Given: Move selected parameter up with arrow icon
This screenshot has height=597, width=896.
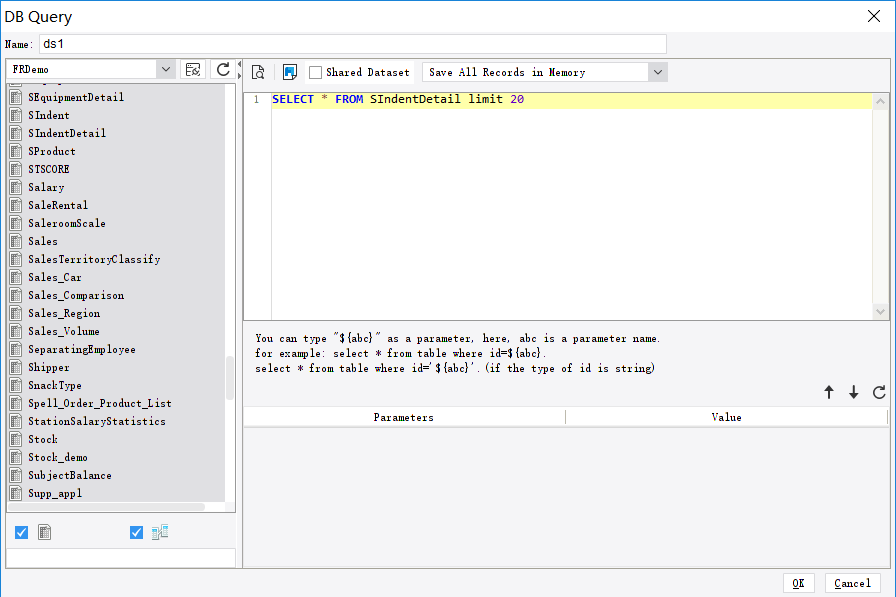Looking at the screenshot, I should tap(829, 392).
